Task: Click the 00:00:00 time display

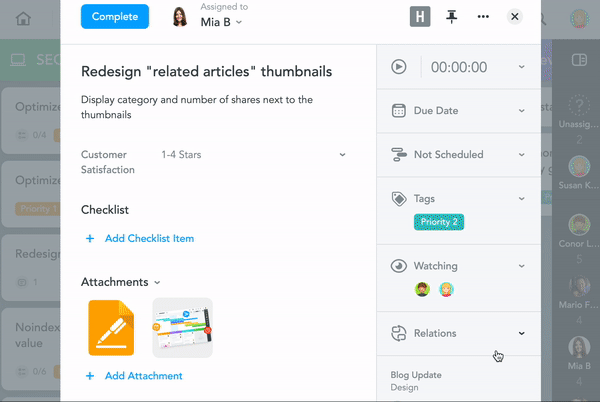Action: (x=459, y=67)
